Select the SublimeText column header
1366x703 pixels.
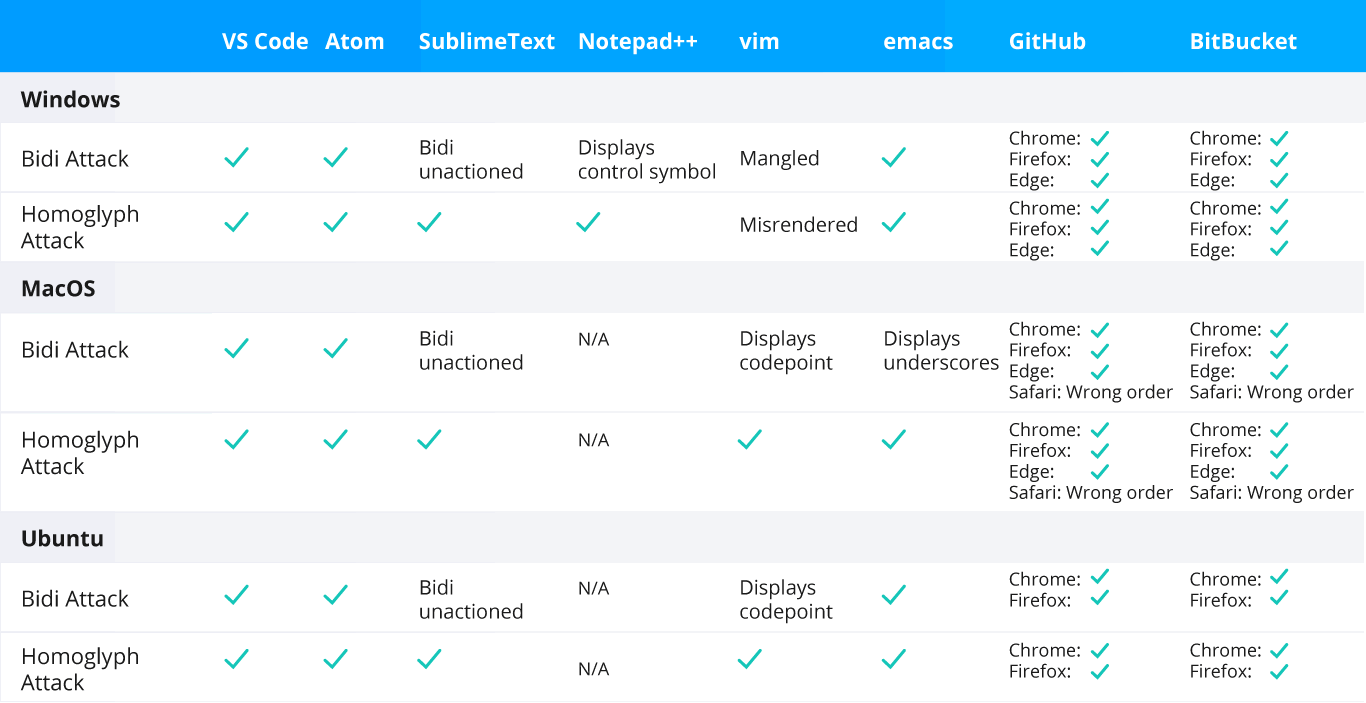(487, 42)
